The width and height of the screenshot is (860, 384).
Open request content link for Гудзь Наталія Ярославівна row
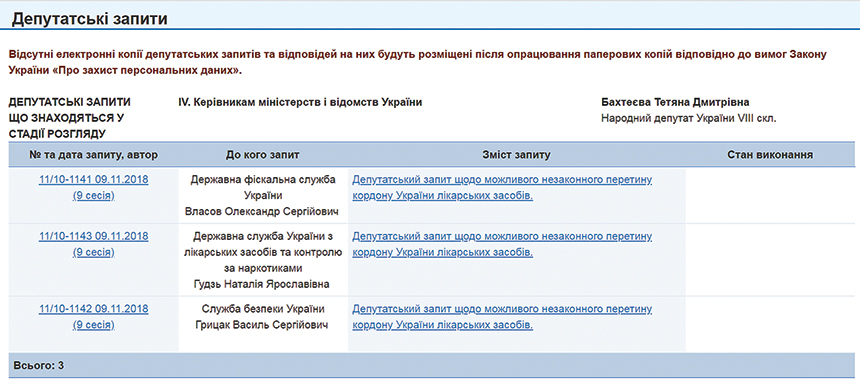[x=502, y=245]
